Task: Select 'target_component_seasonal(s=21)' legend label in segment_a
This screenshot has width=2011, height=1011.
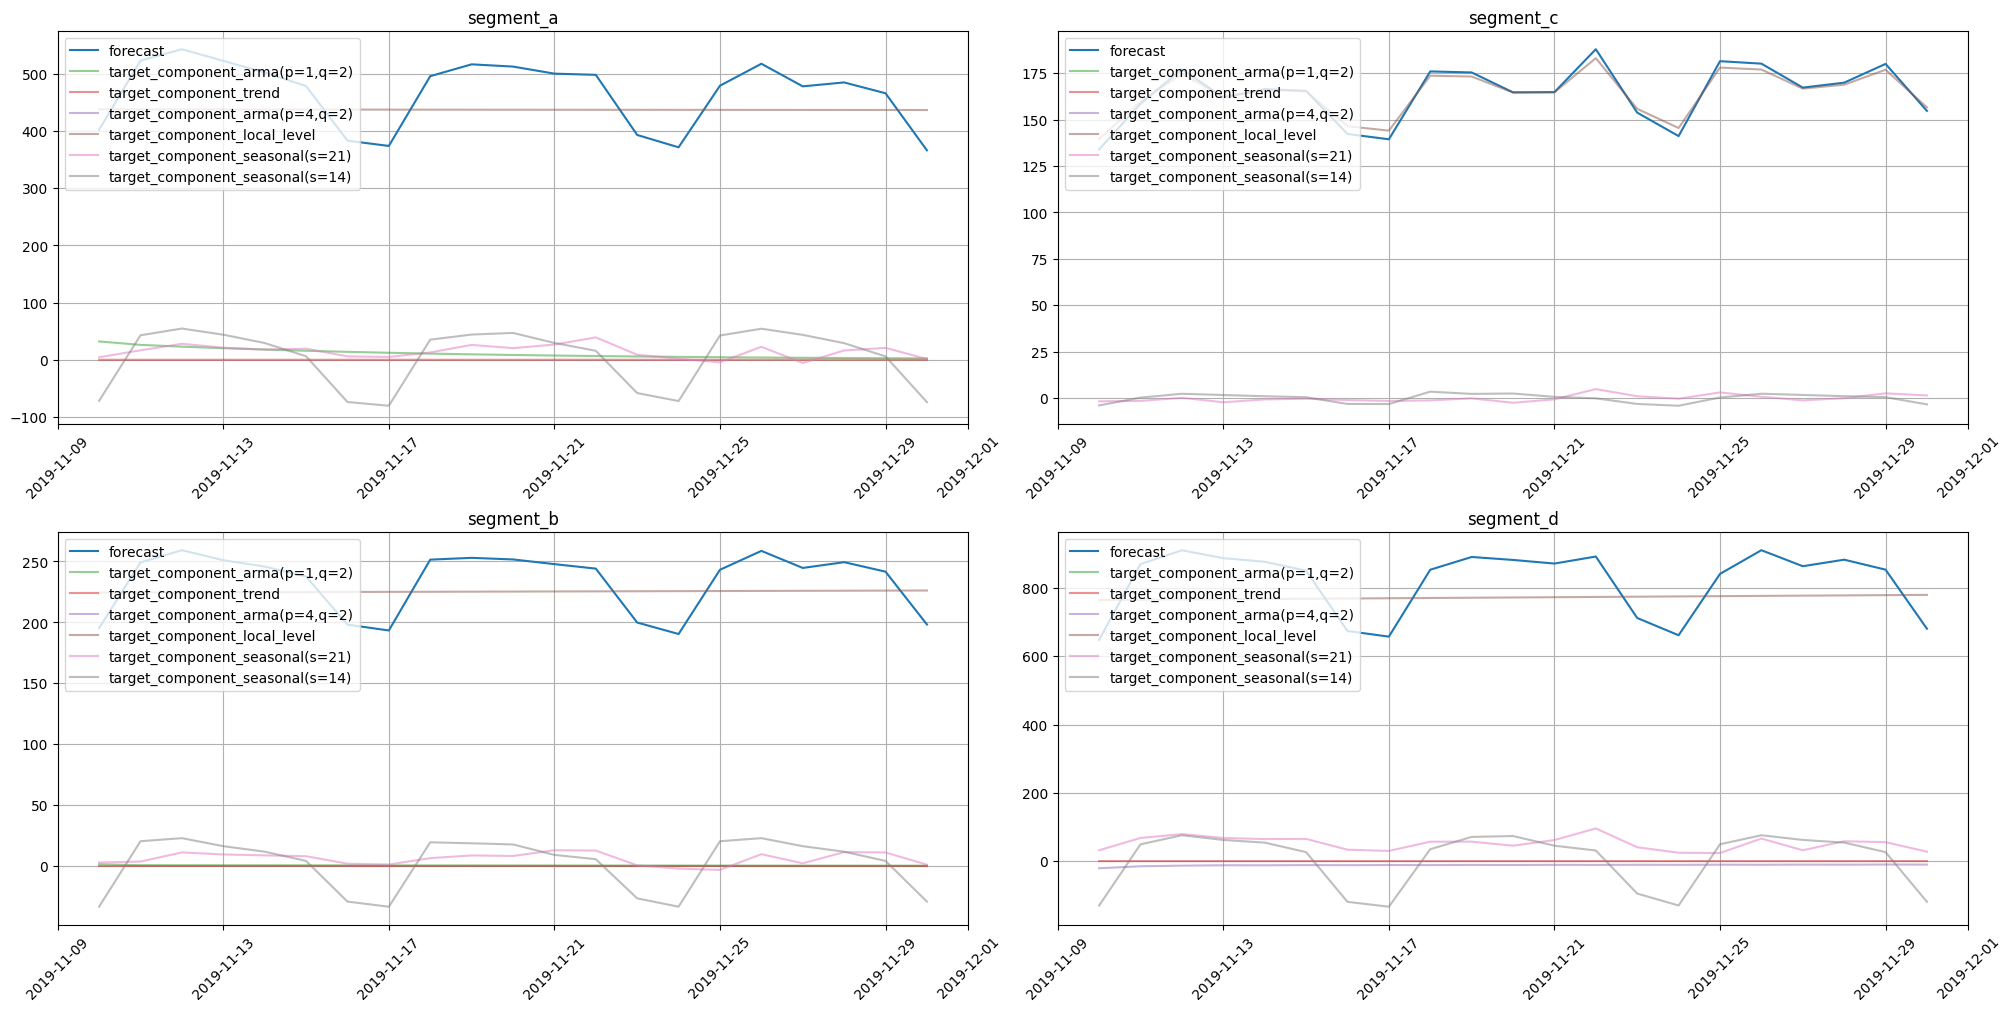Action: pos(230,156)
